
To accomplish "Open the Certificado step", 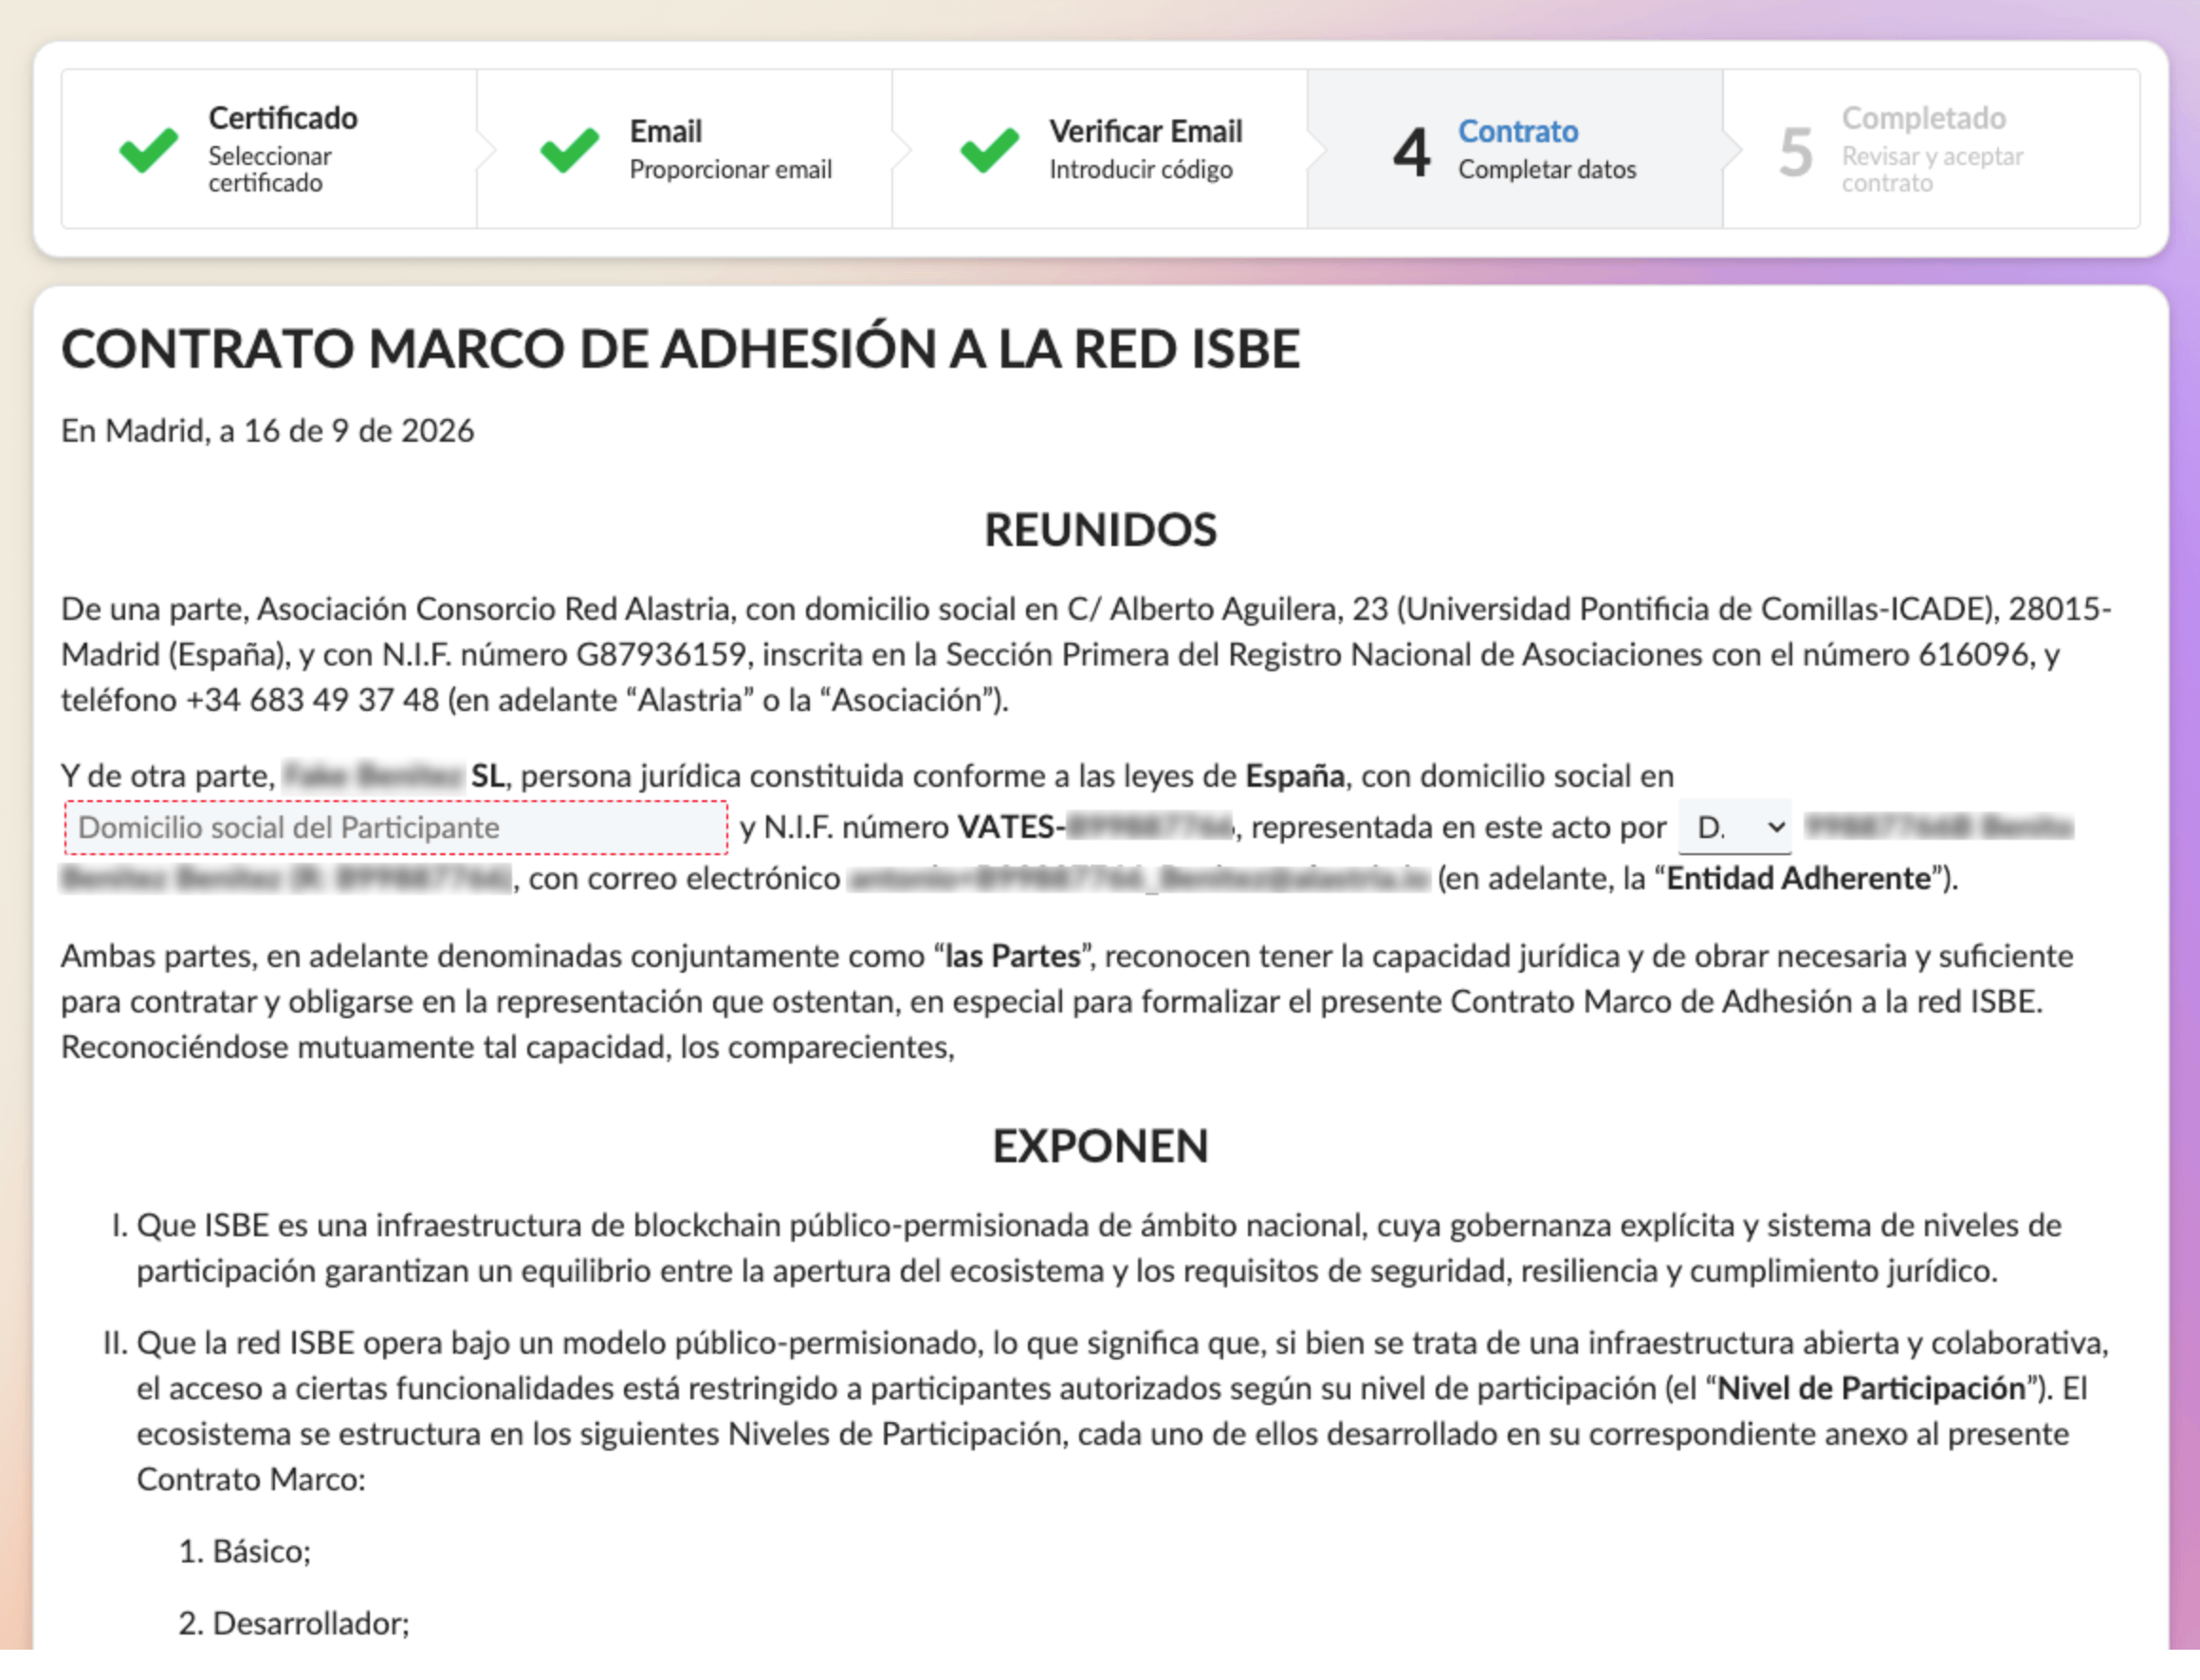I will [x=269, y=149].
